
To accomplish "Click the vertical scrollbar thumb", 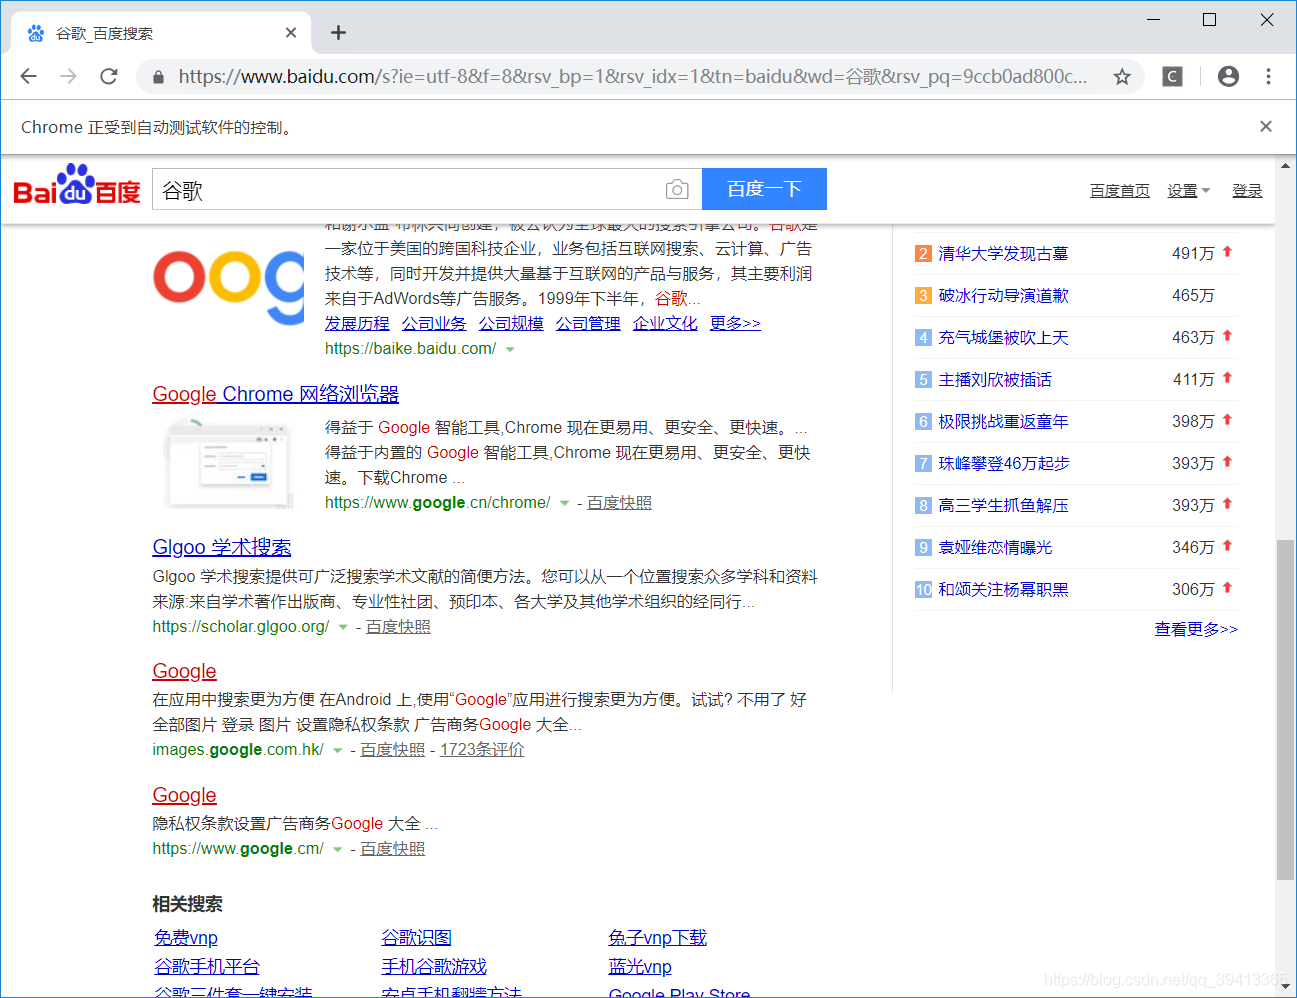I will coord(1285,710).
